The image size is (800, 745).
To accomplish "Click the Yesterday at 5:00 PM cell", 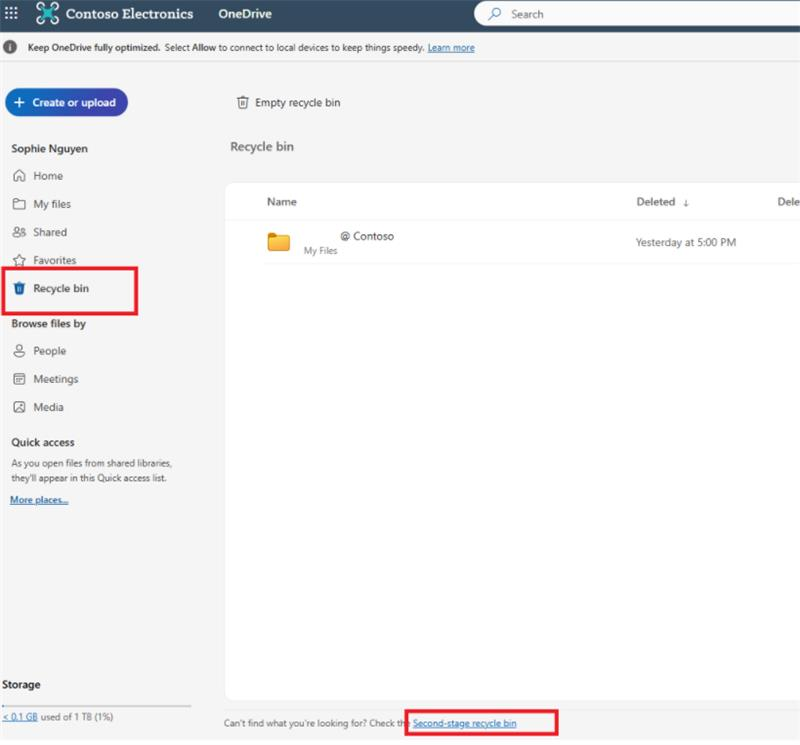I will click(686, 242).
